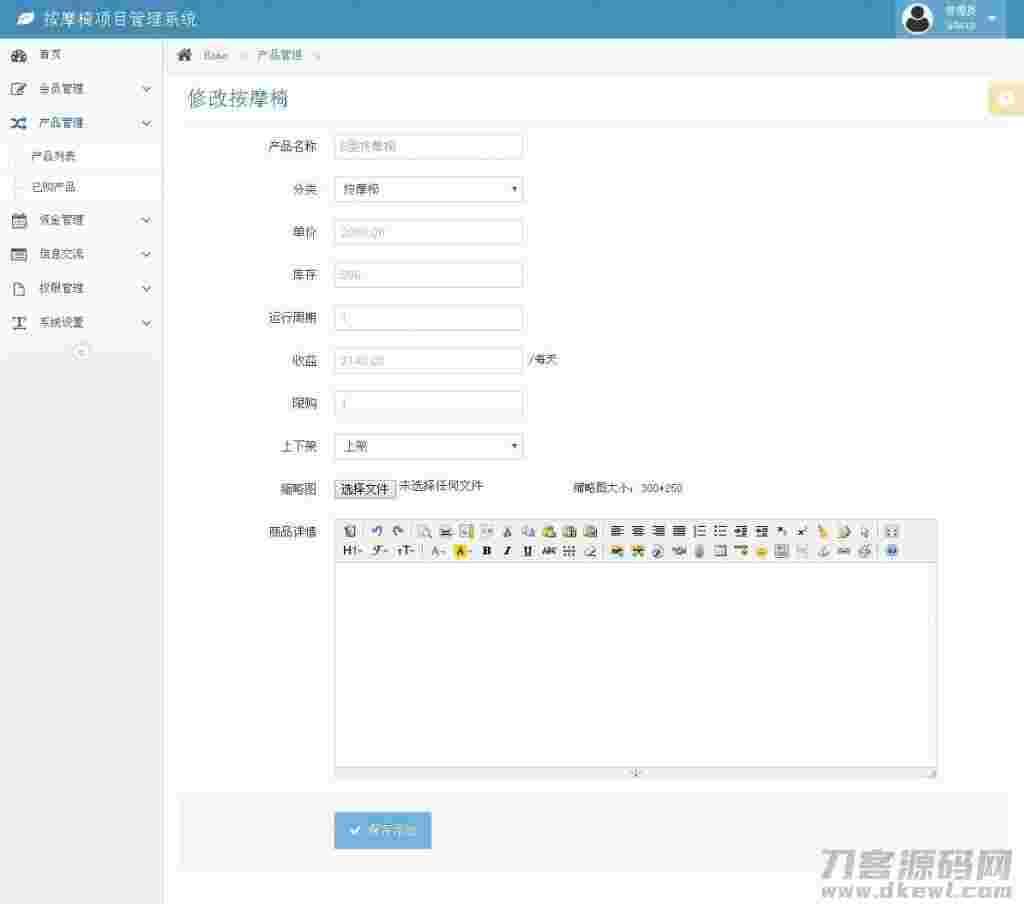Screen dimensions: 1024x904
Task: Click inside the 产品名称 input field
Action: (428, 146)
